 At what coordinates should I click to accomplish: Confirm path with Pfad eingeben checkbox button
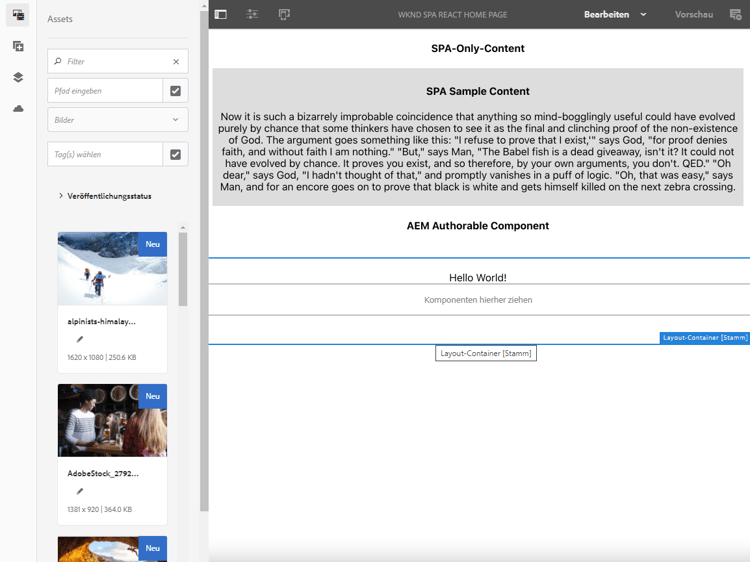[176, 91]
